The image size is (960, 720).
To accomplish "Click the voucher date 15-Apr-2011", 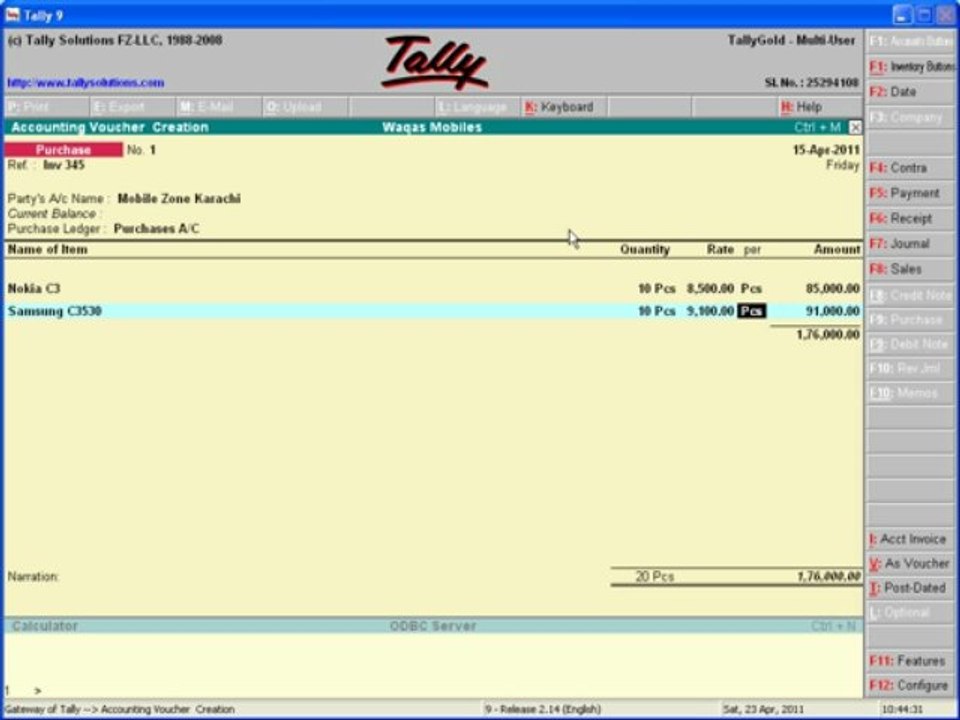I will pyautogui.click(x=826, y=150).
